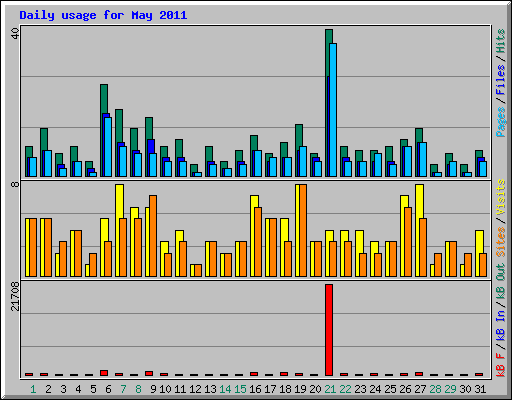Click the light blue pages bar for day 21
The image size is (512, 400).
(333, 110)
